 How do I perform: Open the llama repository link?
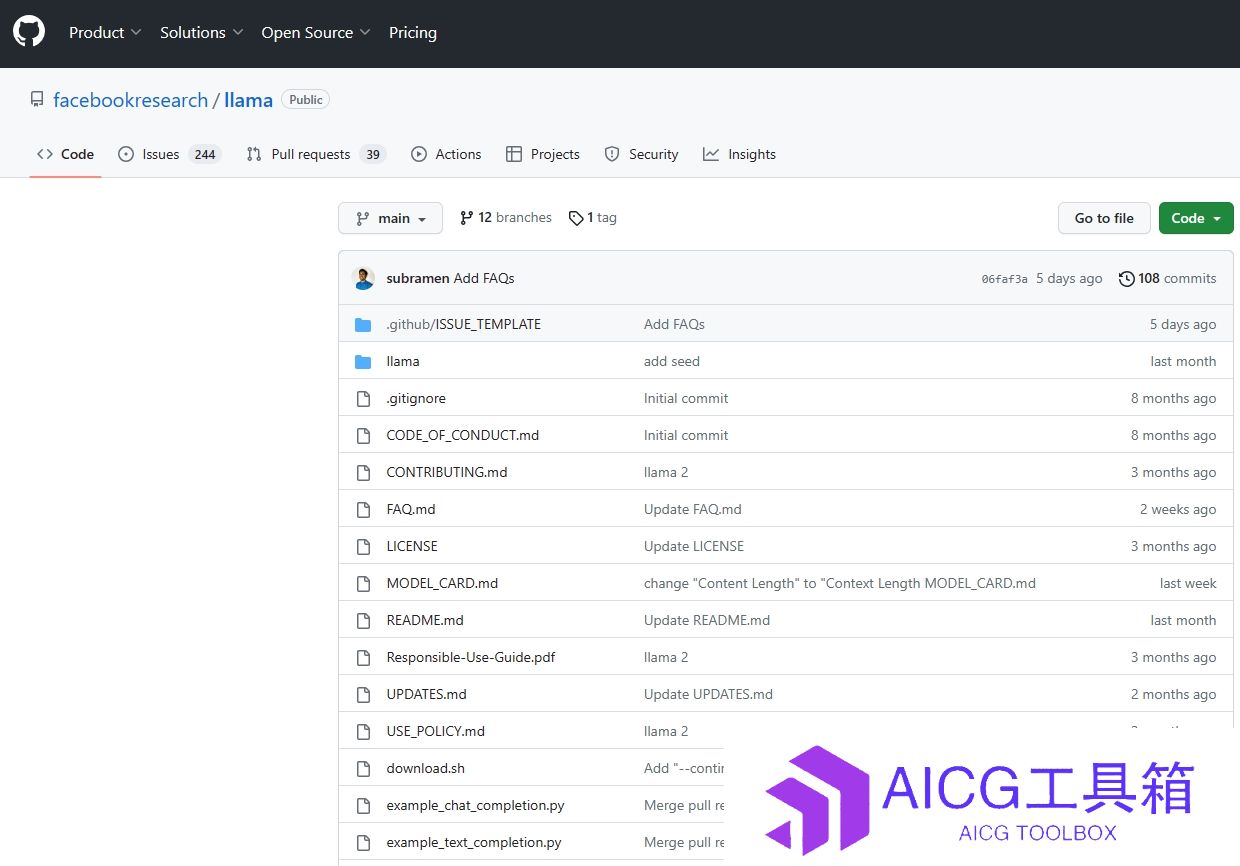[249, 100]
